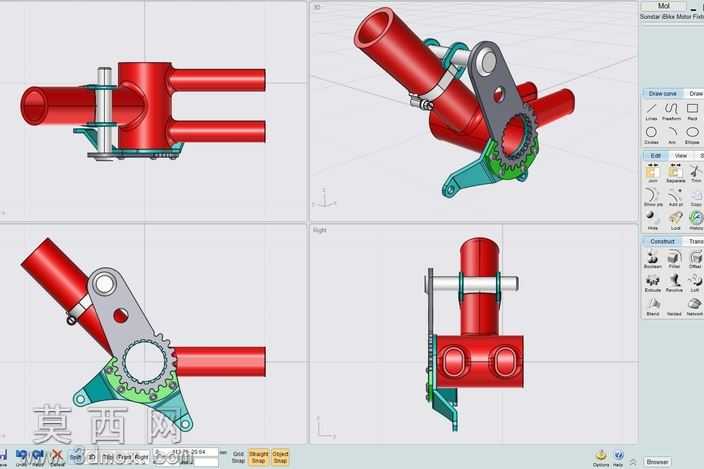Click the Undo icon
Screen dimensions: 704x469
21,457
